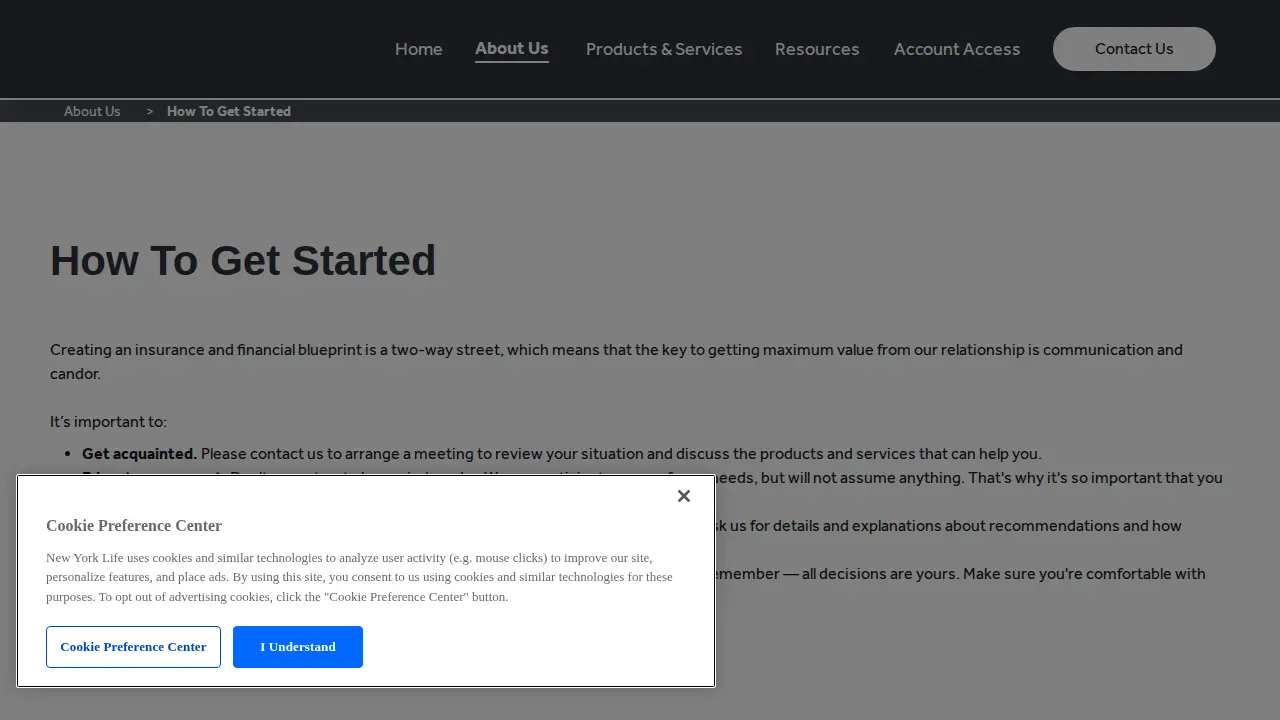Click the bold Get acquainted. bullet text
This screenshot has width=1280, height=720.
140,454
